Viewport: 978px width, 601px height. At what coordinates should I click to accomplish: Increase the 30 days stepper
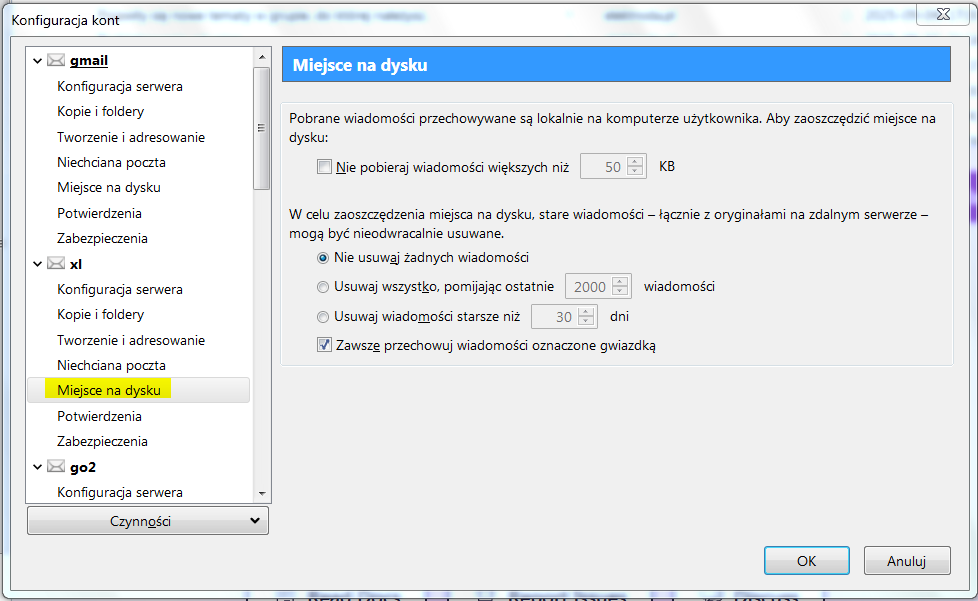click(x=586, y=311)
